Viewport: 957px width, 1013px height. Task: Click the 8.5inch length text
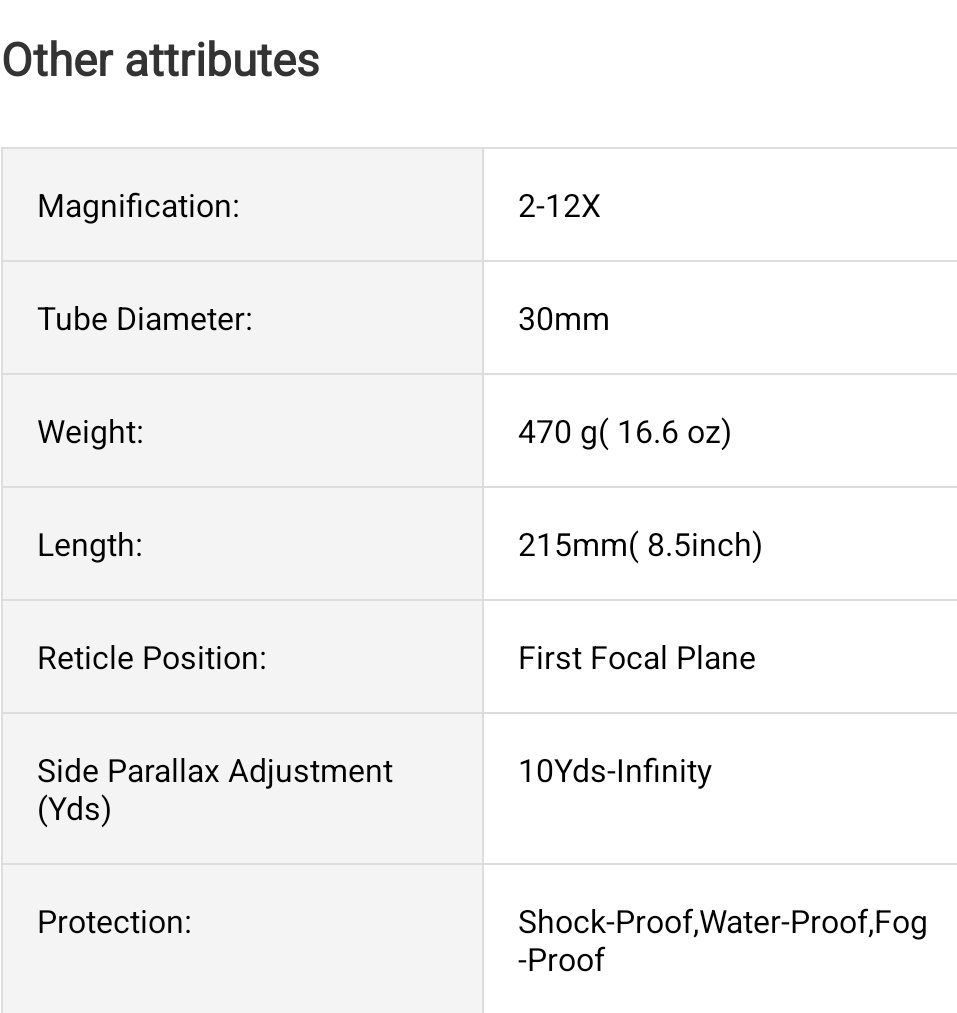(x=704, y=545)
